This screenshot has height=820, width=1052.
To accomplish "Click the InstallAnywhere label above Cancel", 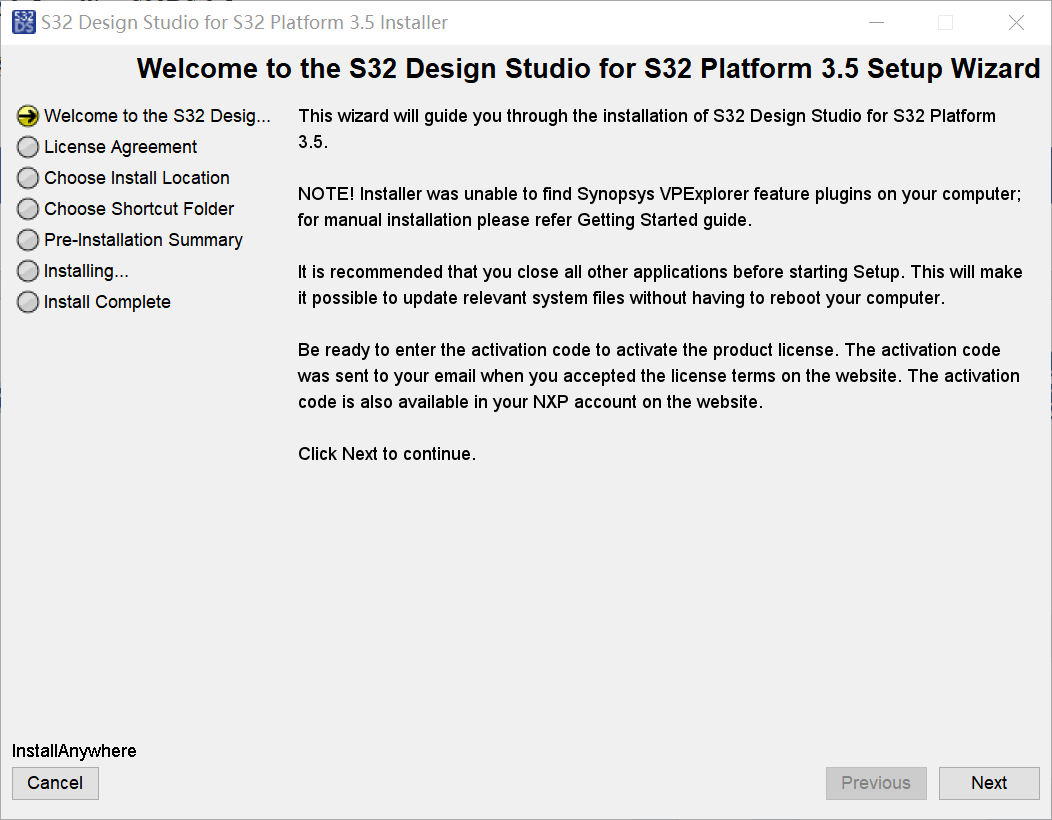I will click(x=74, y=751).
